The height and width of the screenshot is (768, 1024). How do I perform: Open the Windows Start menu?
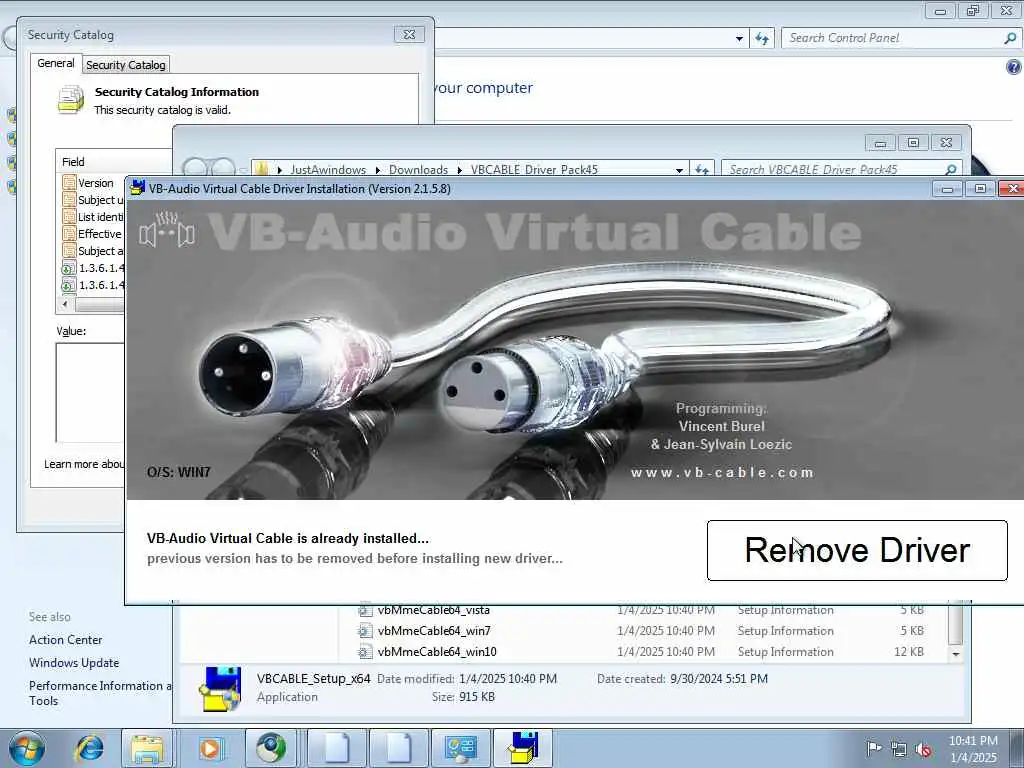[x=27, y=748]
